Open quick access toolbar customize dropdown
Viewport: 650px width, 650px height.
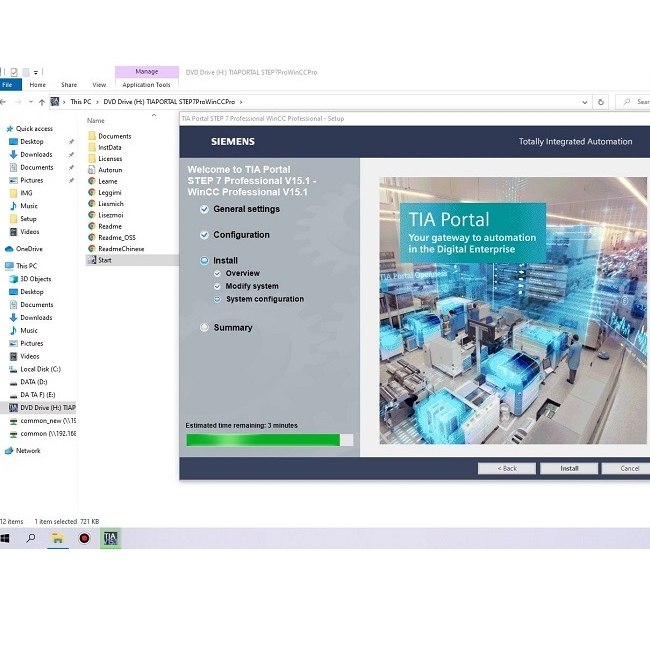(36, 73)
